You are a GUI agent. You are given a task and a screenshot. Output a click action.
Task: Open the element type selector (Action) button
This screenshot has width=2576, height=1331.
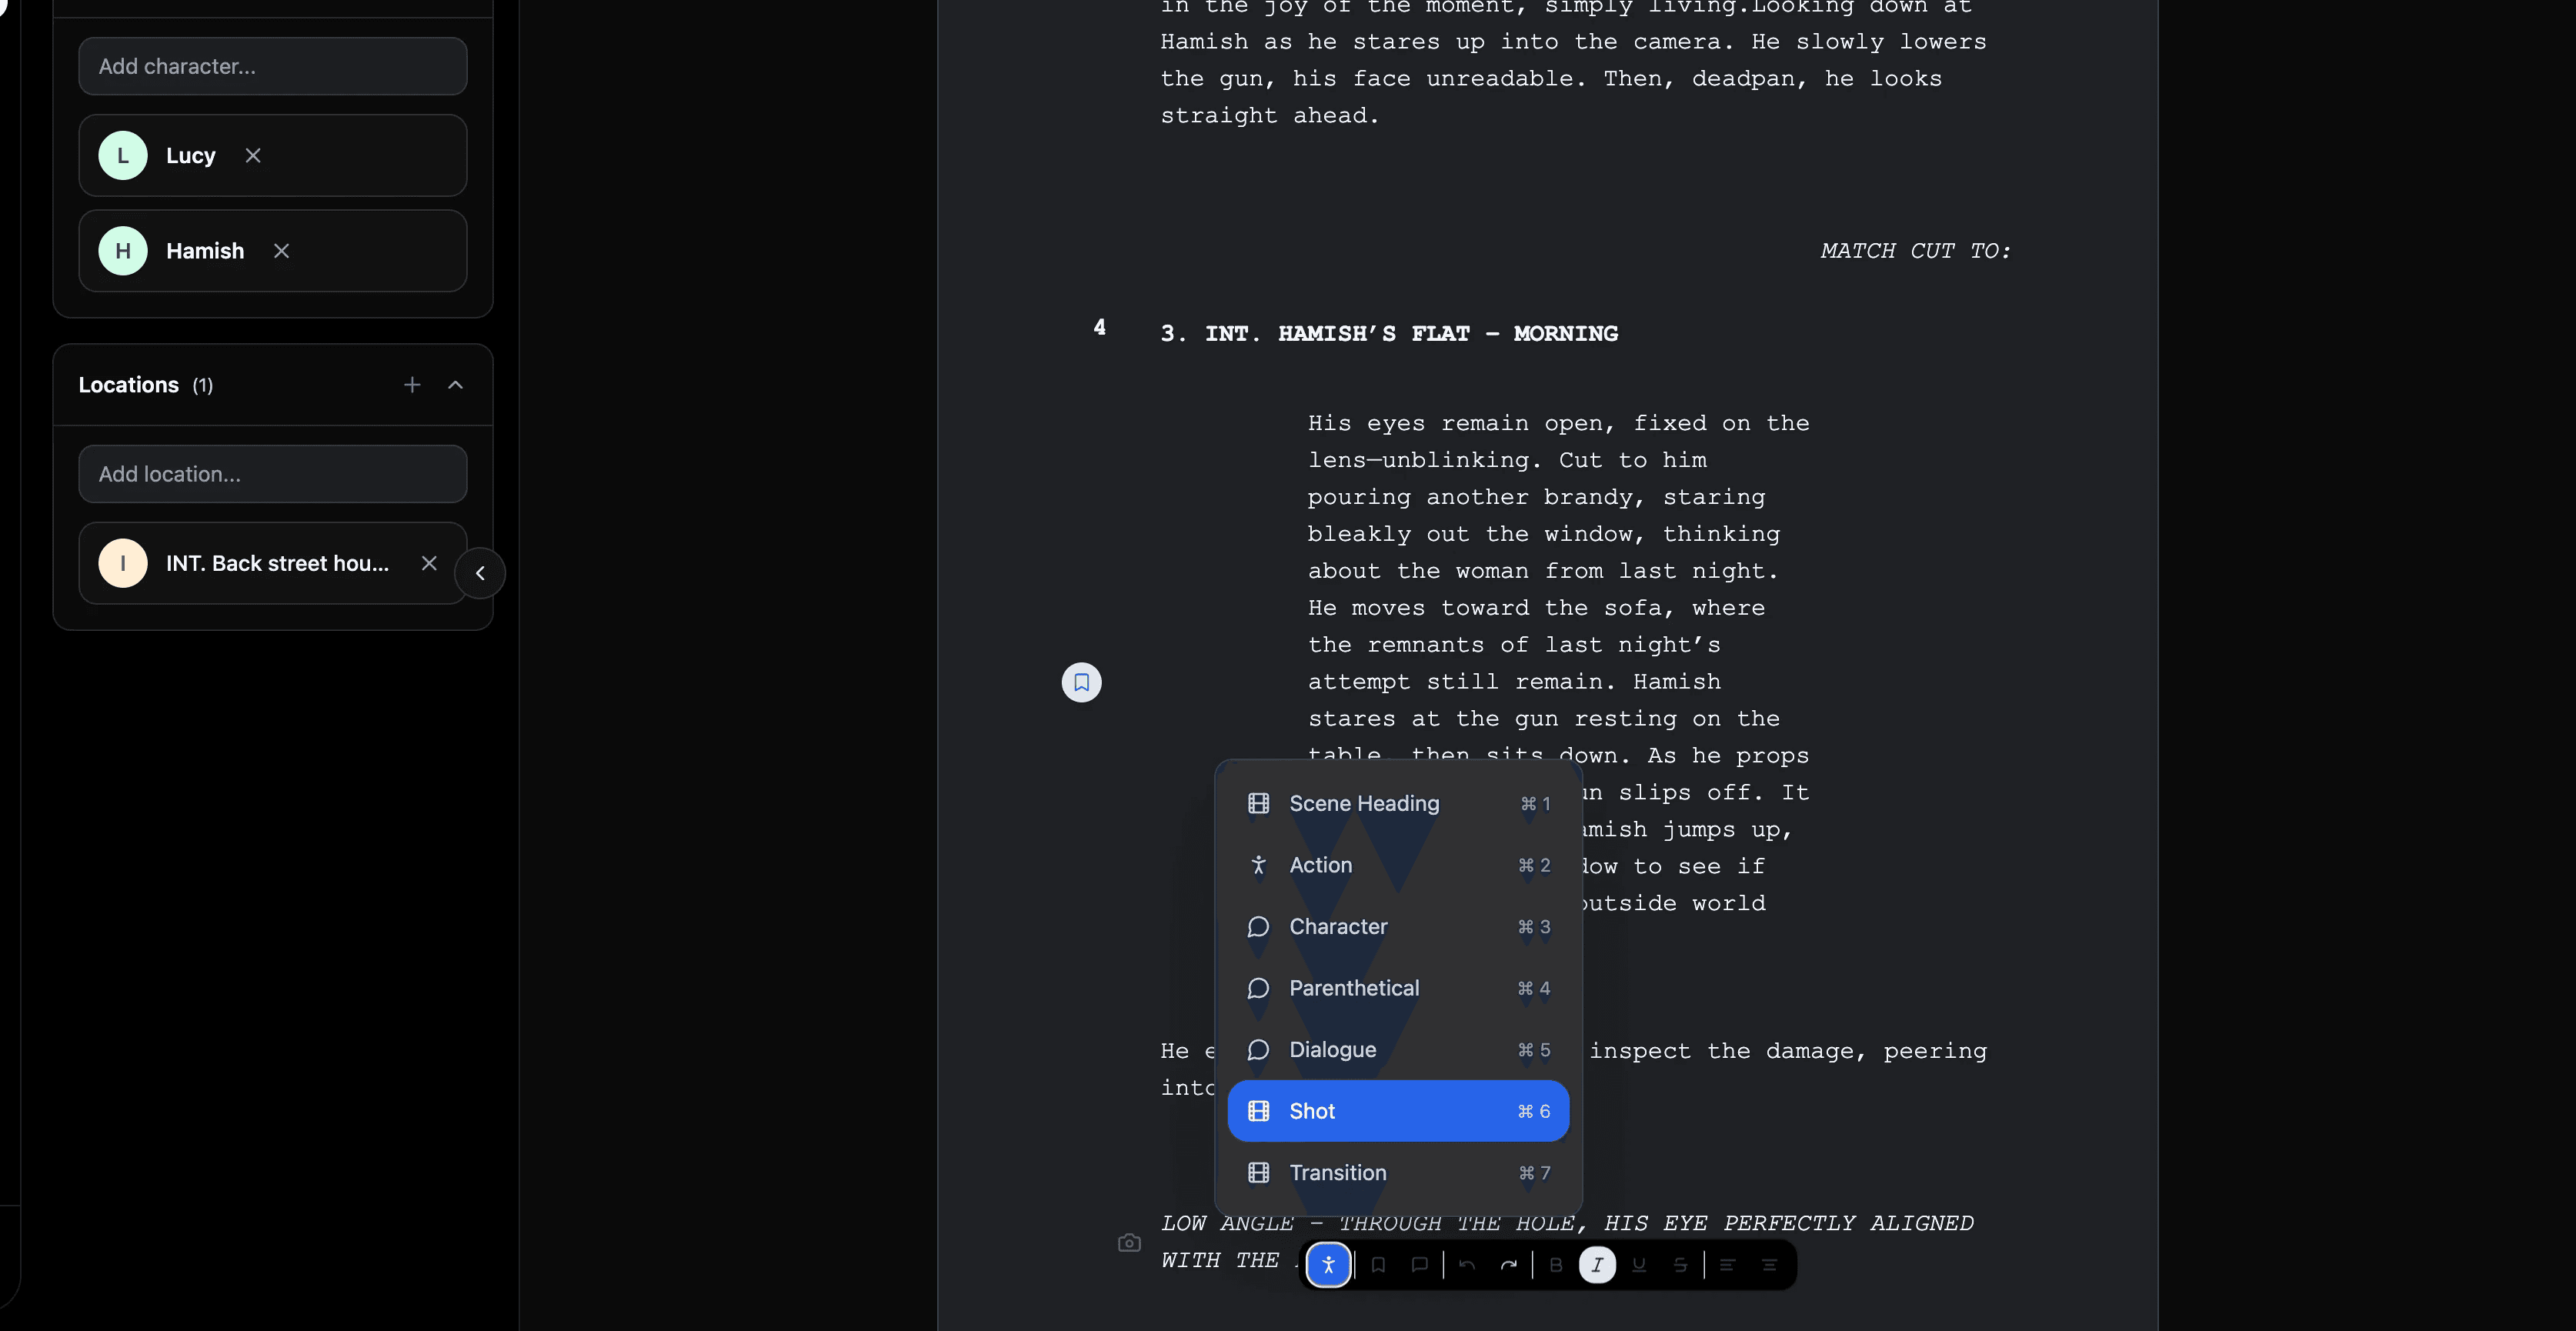(x=1328, y=1265)
